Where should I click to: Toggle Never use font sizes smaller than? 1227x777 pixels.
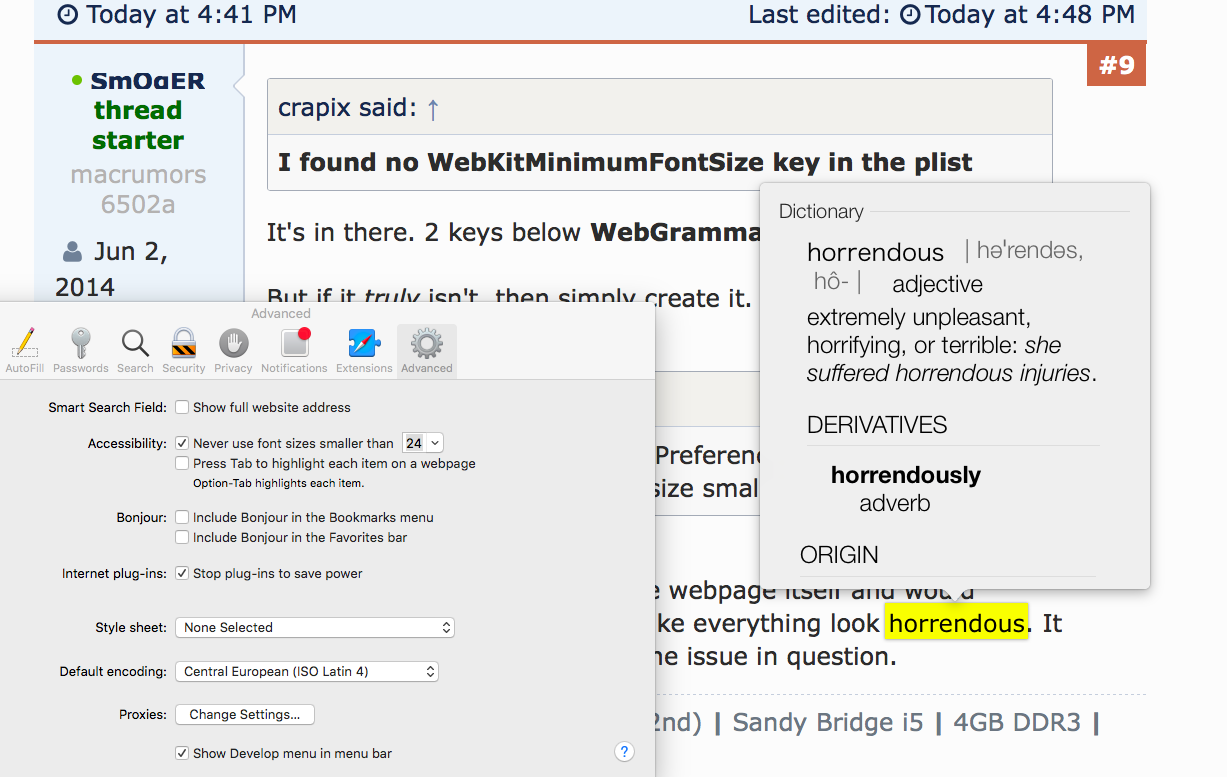182,443
